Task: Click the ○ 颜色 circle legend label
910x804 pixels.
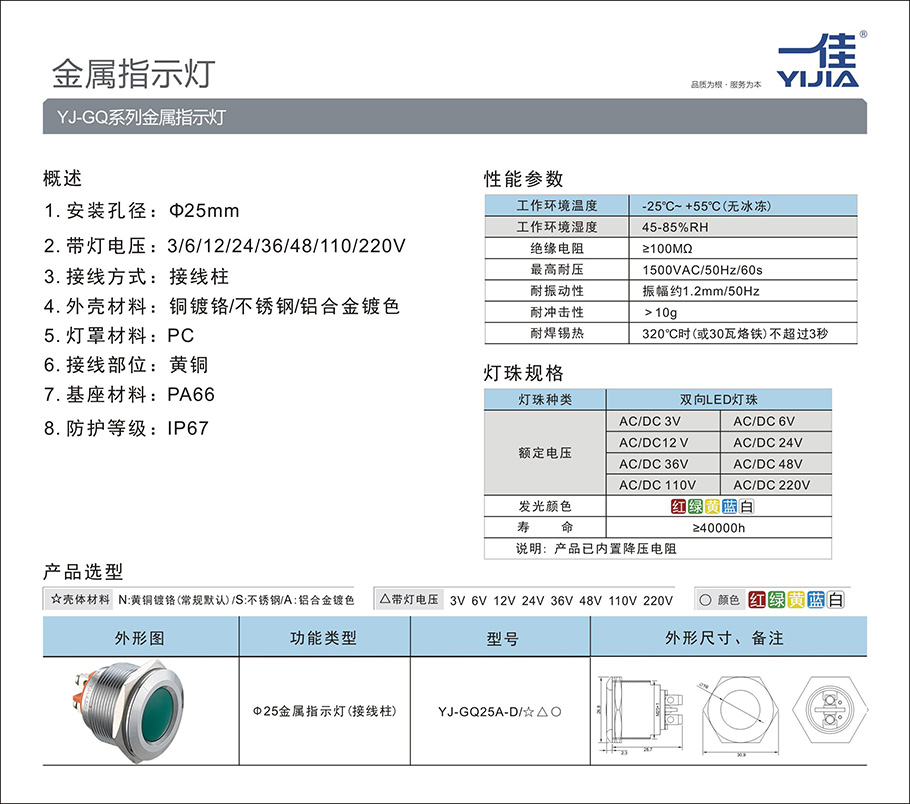Action: [x=720, y=600]
